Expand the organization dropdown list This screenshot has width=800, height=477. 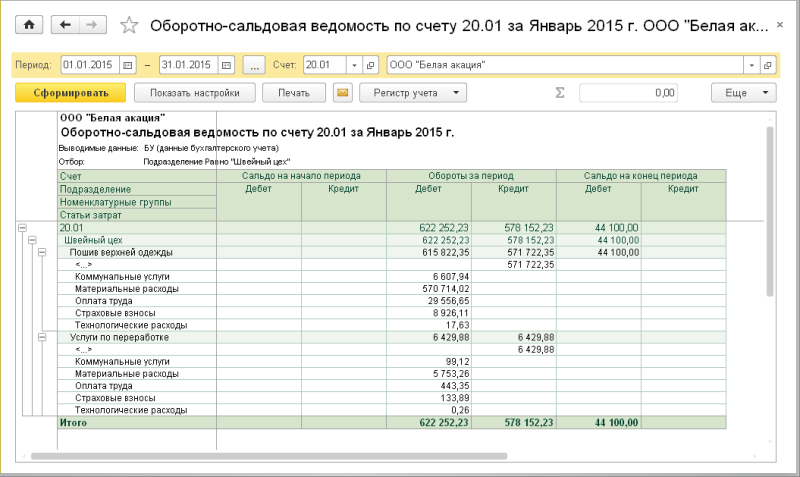click(x=752, y=65)
